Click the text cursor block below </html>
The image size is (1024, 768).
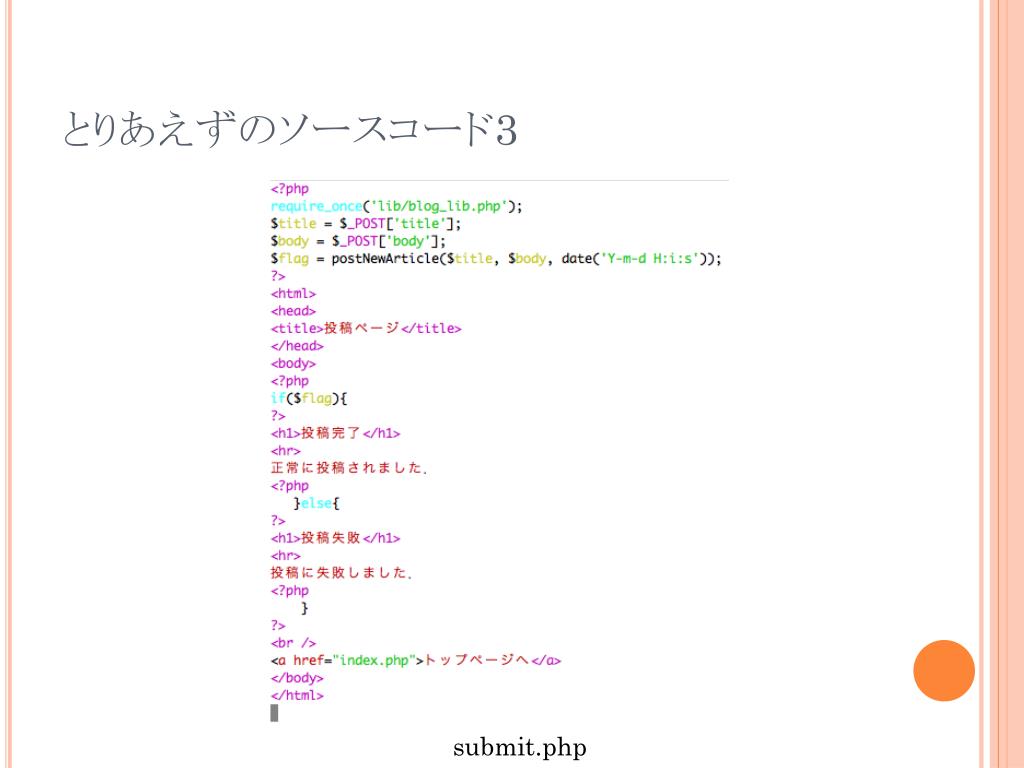click(x=274, y=713)
